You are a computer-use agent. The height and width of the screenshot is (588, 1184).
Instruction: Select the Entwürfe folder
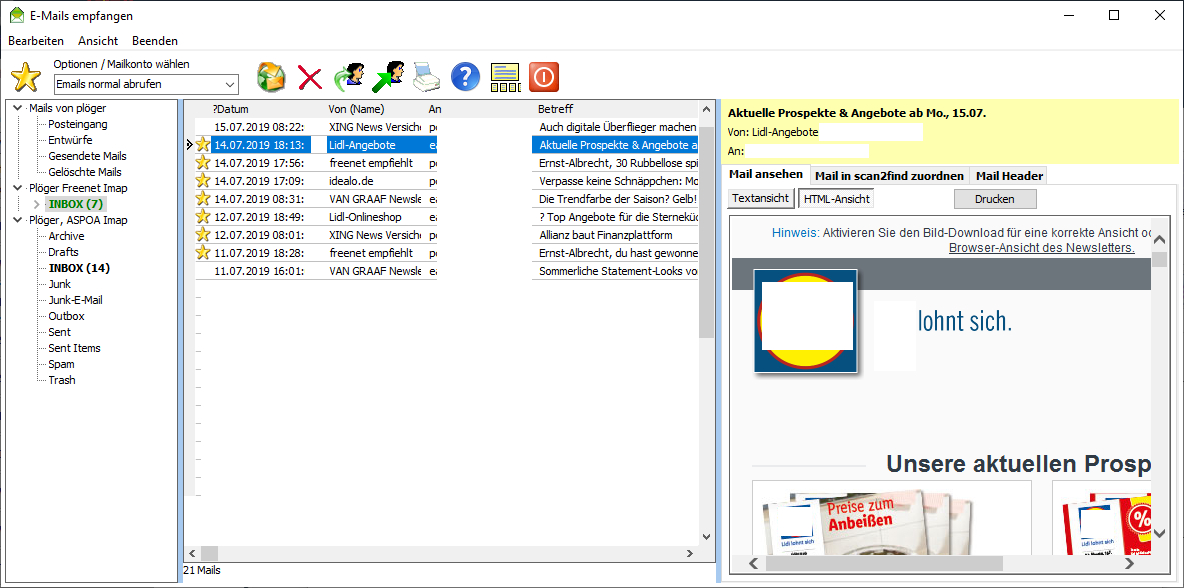[x=70, y=140]
